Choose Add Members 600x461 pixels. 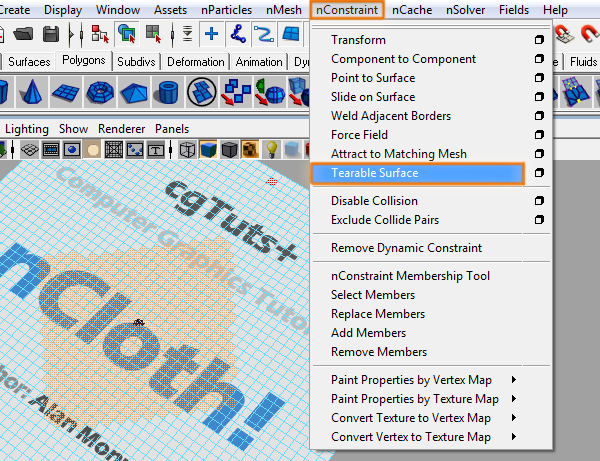coord(368,333)
